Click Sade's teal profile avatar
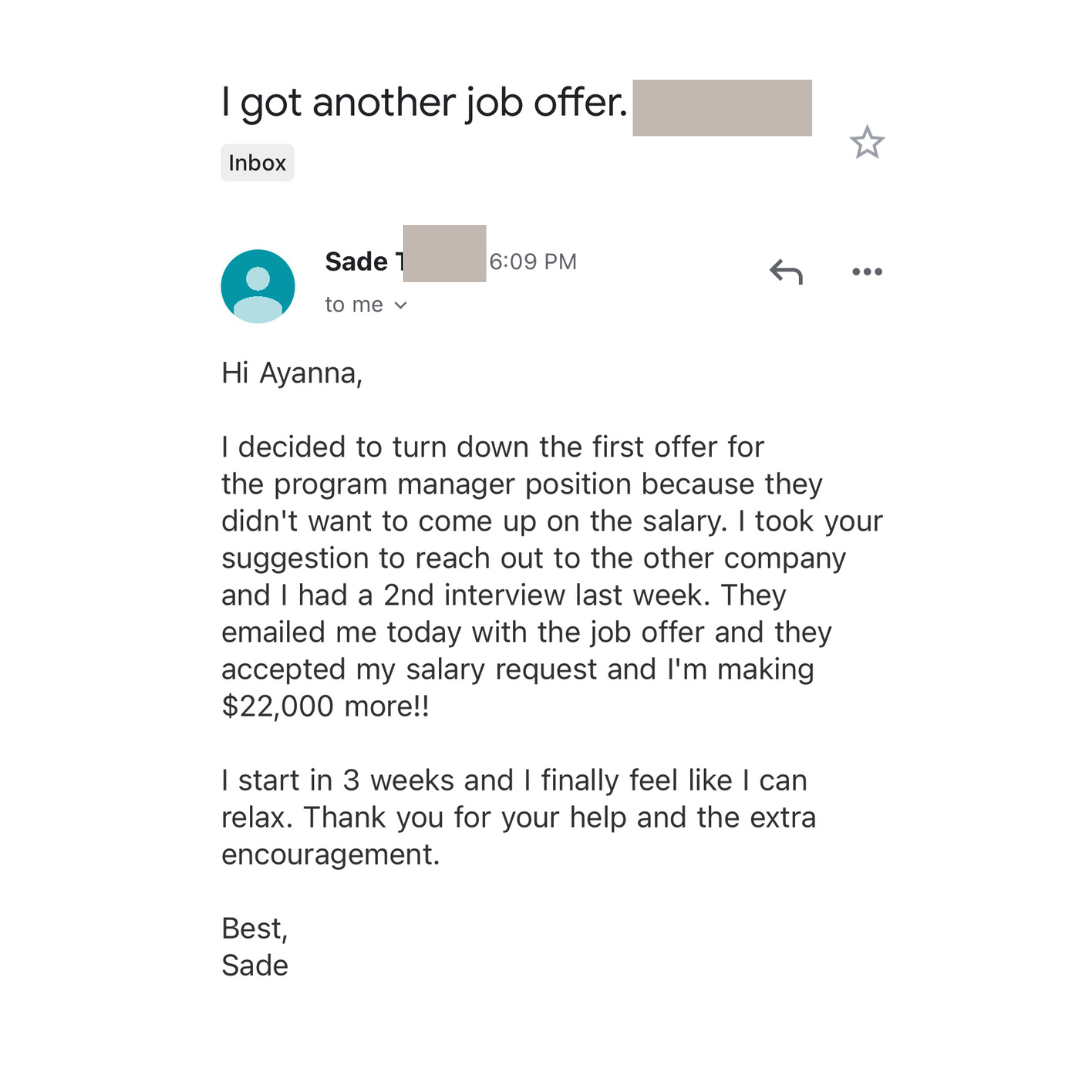The width and height of the screenshot is (1080, 1080). (258, 286)
